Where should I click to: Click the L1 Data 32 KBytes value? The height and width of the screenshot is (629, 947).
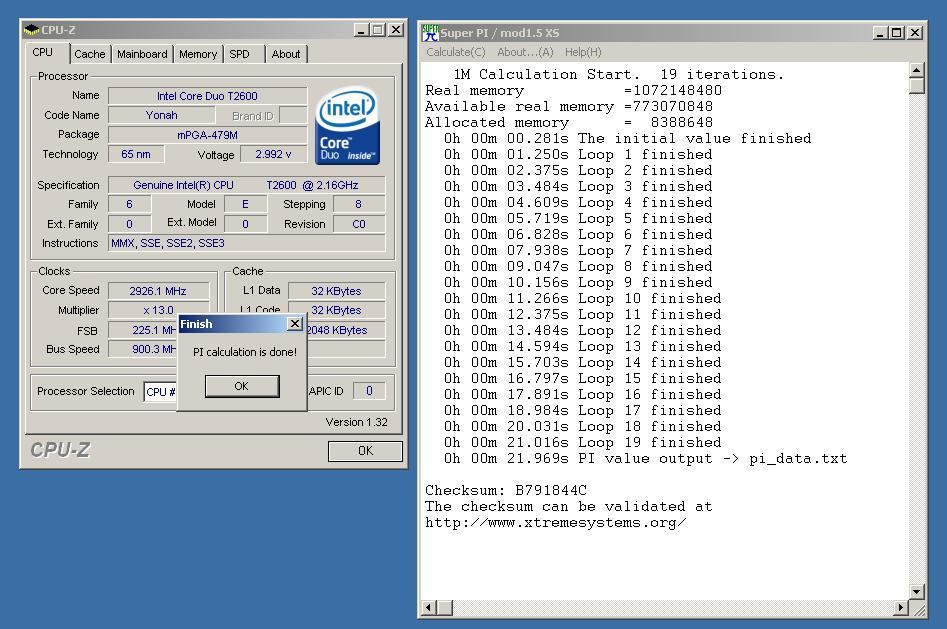pos(336,291)
